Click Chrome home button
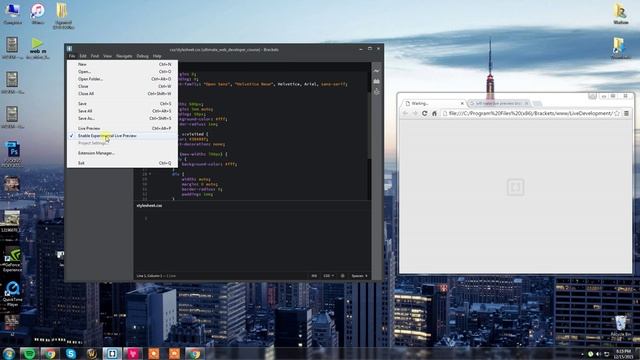Screen dimensions: 640x360 click(x=434, y=113)
